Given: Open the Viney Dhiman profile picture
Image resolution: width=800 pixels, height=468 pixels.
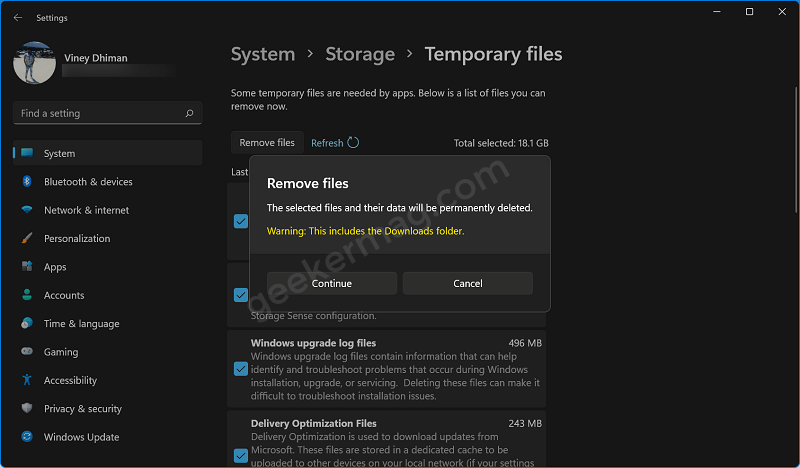Looking at the screenshot, I should 34,63.
